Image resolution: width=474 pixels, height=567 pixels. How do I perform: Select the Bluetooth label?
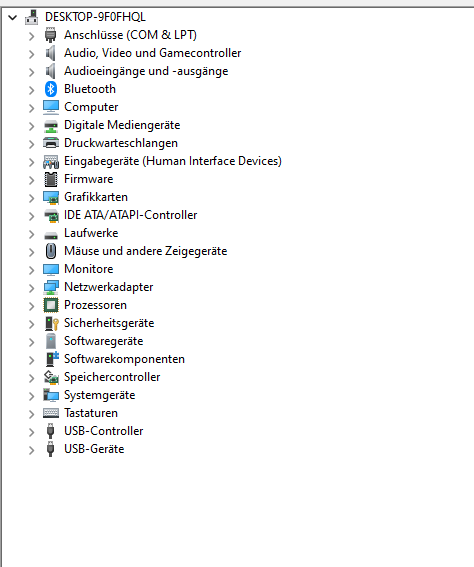90,89
